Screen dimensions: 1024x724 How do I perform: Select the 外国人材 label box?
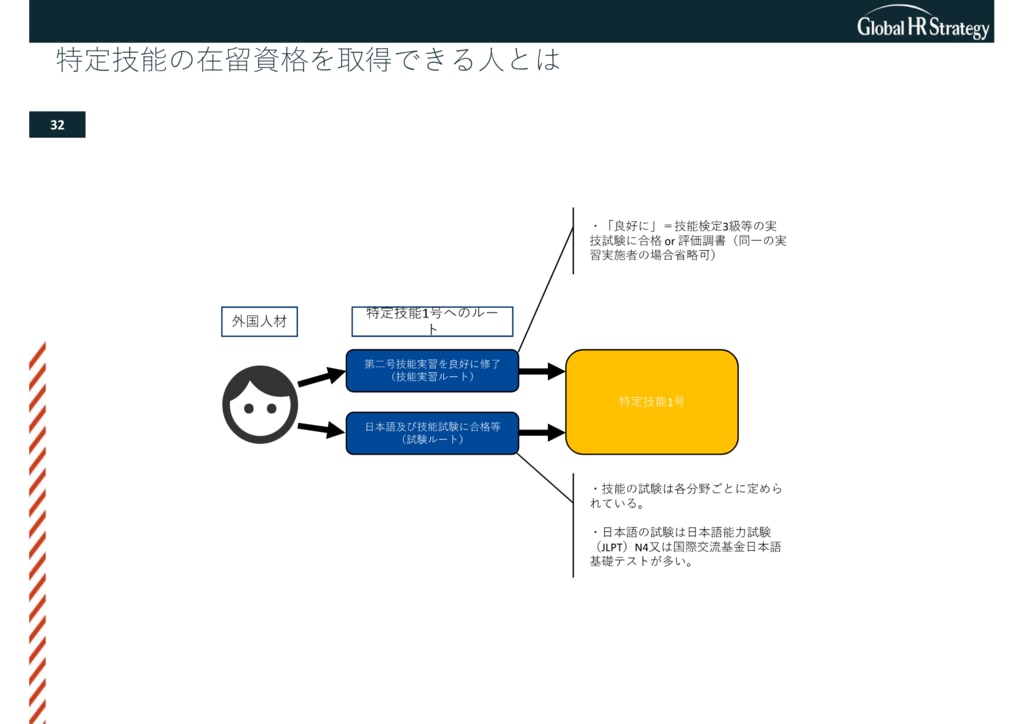259,321
